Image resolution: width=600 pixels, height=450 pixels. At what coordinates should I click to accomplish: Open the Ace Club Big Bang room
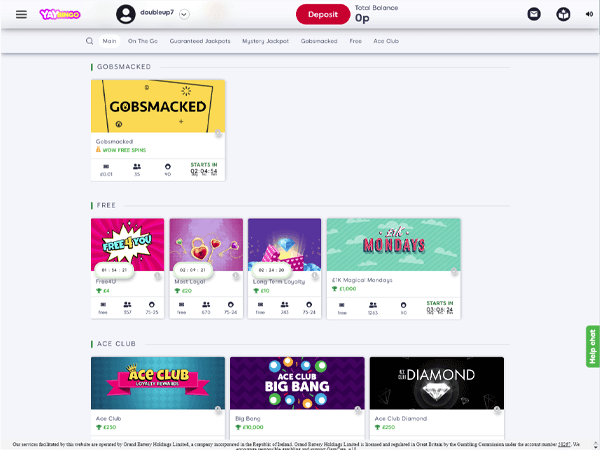(297, 383)
